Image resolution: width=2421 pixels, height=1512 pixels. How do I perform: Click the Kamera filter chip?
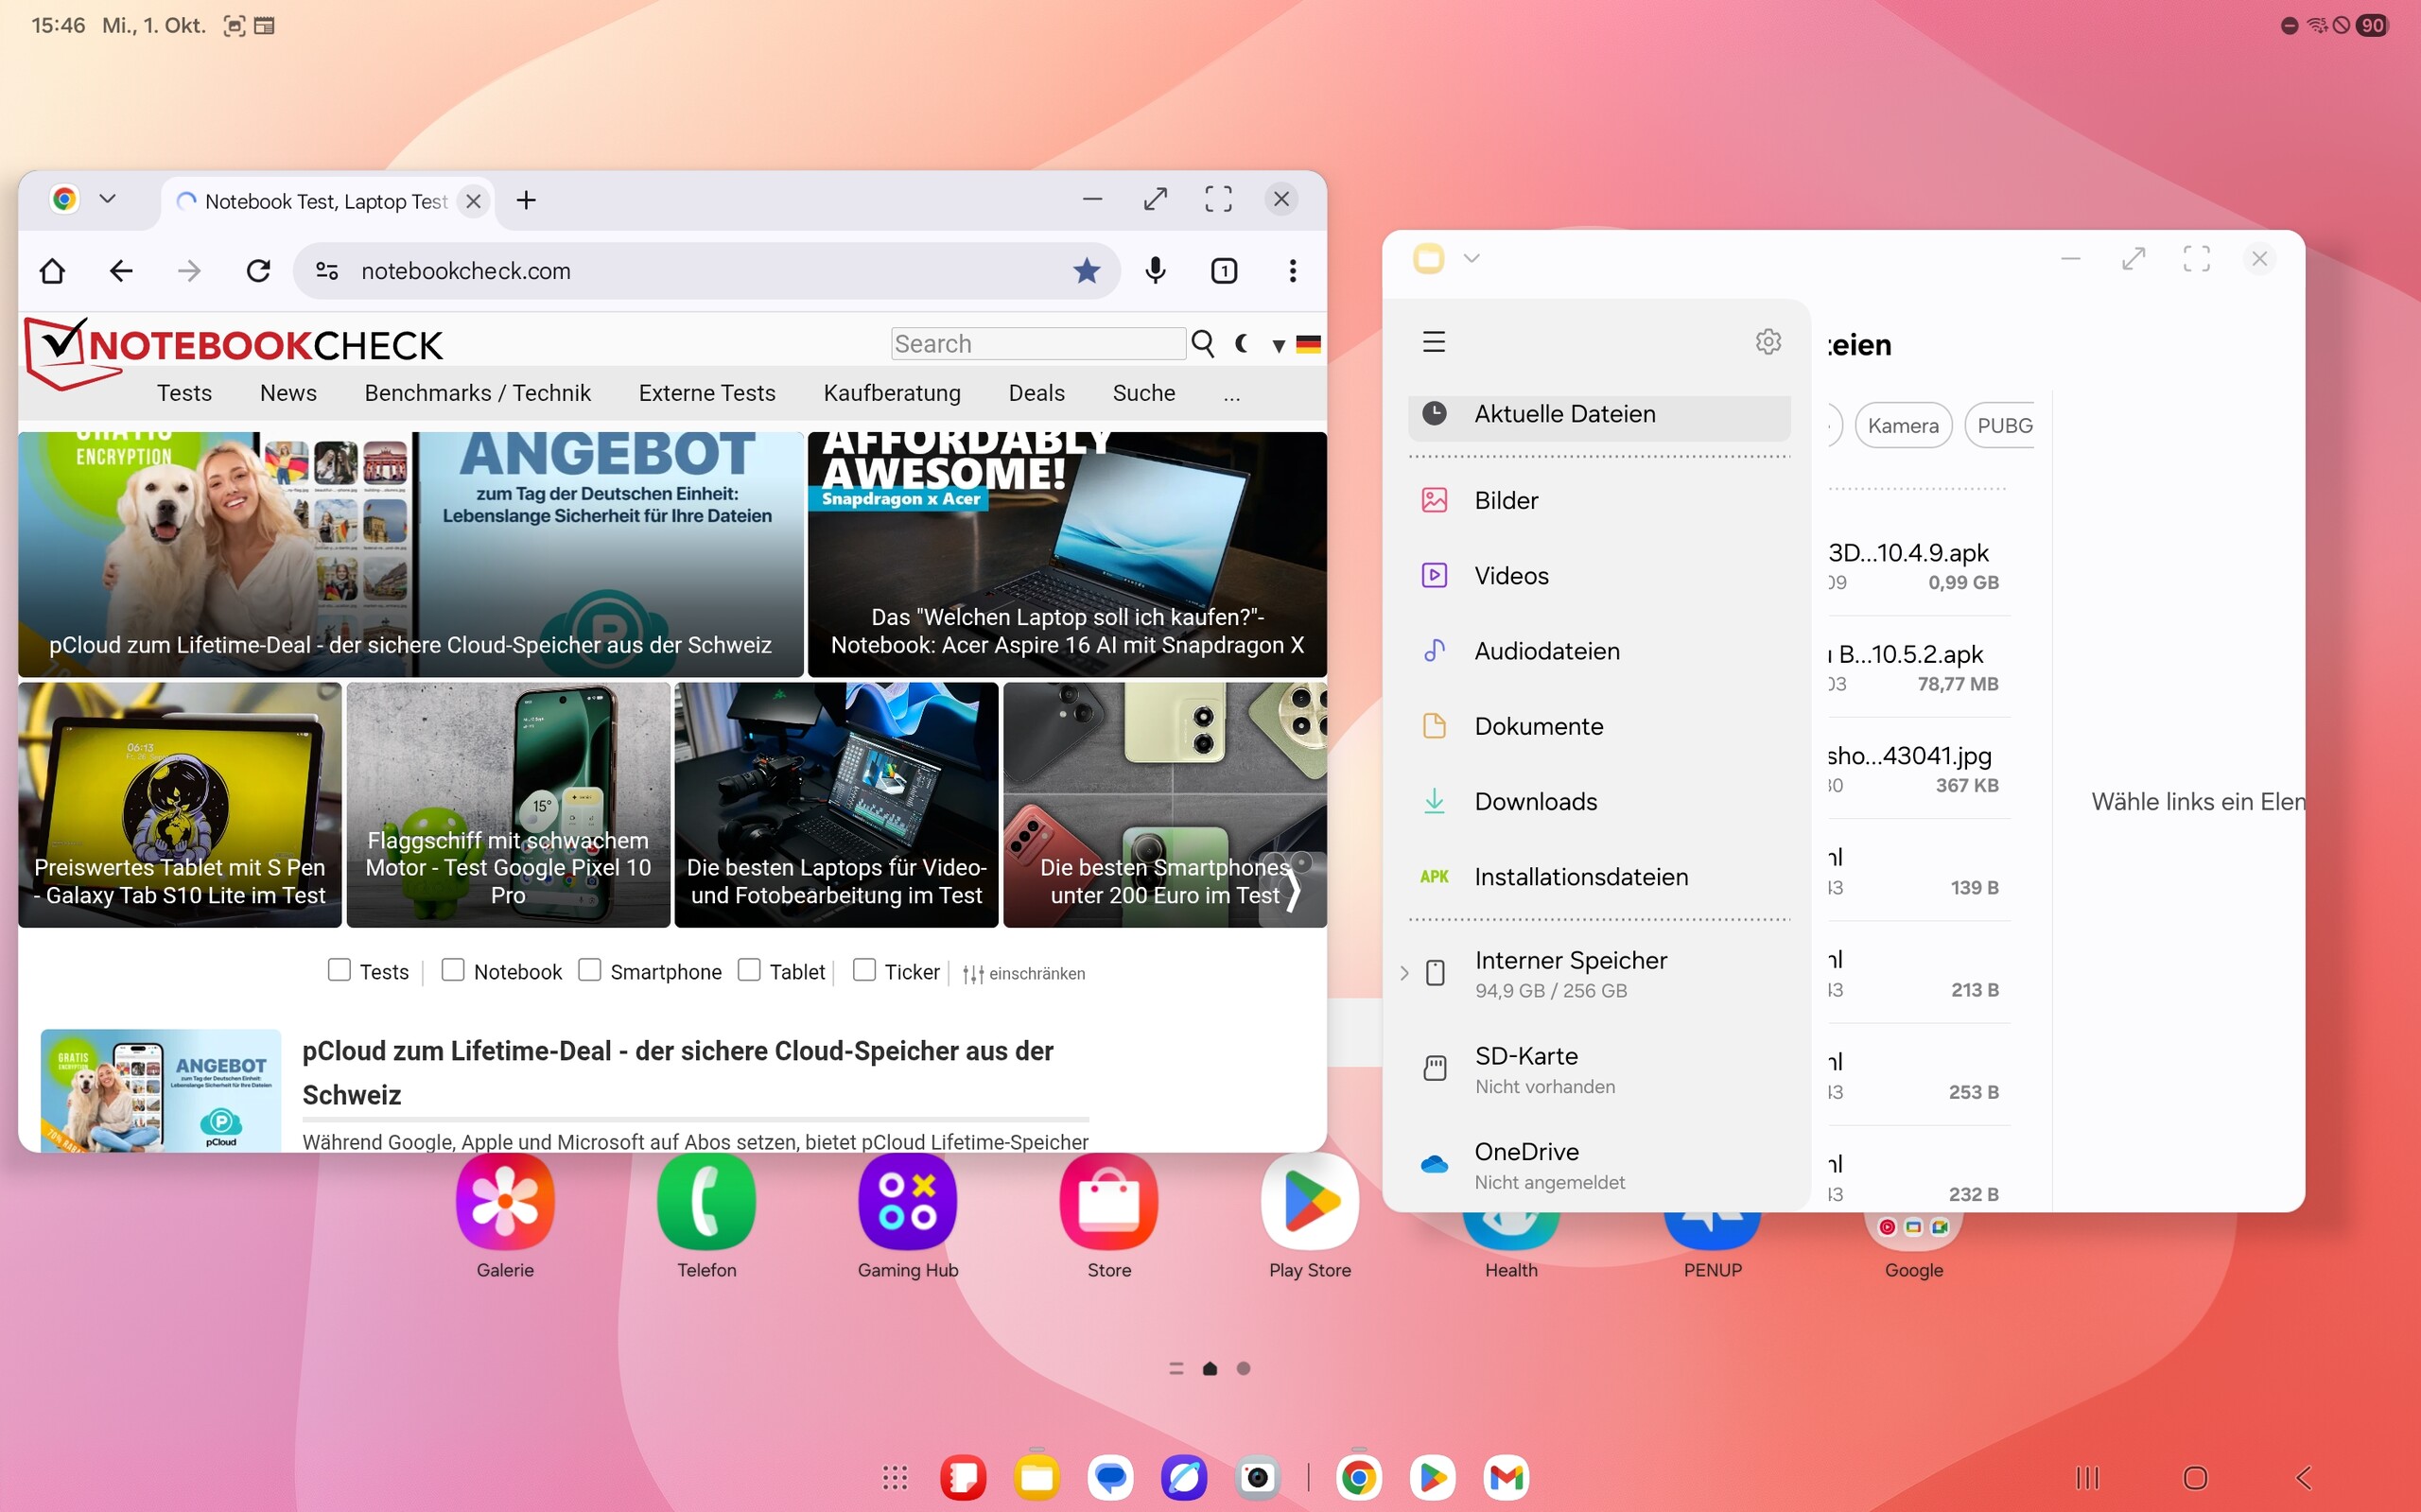[1902, 426]
